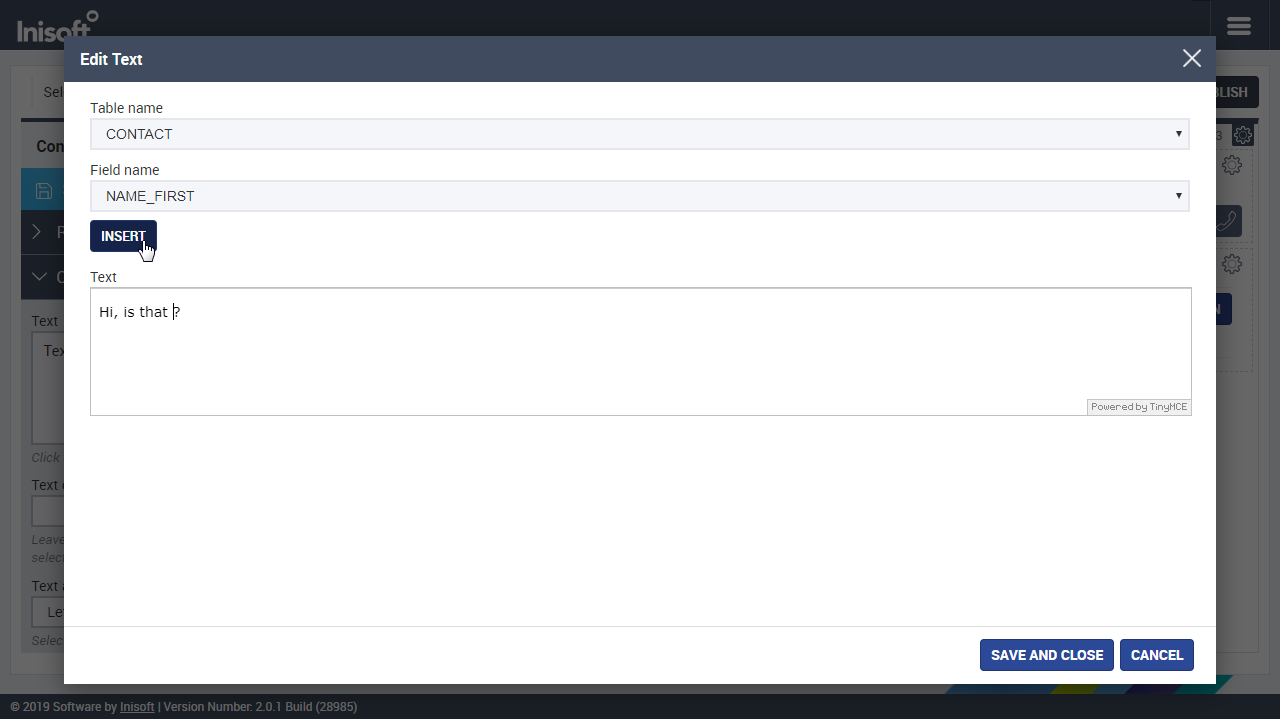Click the save disk icon in sidebar
The image size is (1280, 719).
click(x=43, y=190)
